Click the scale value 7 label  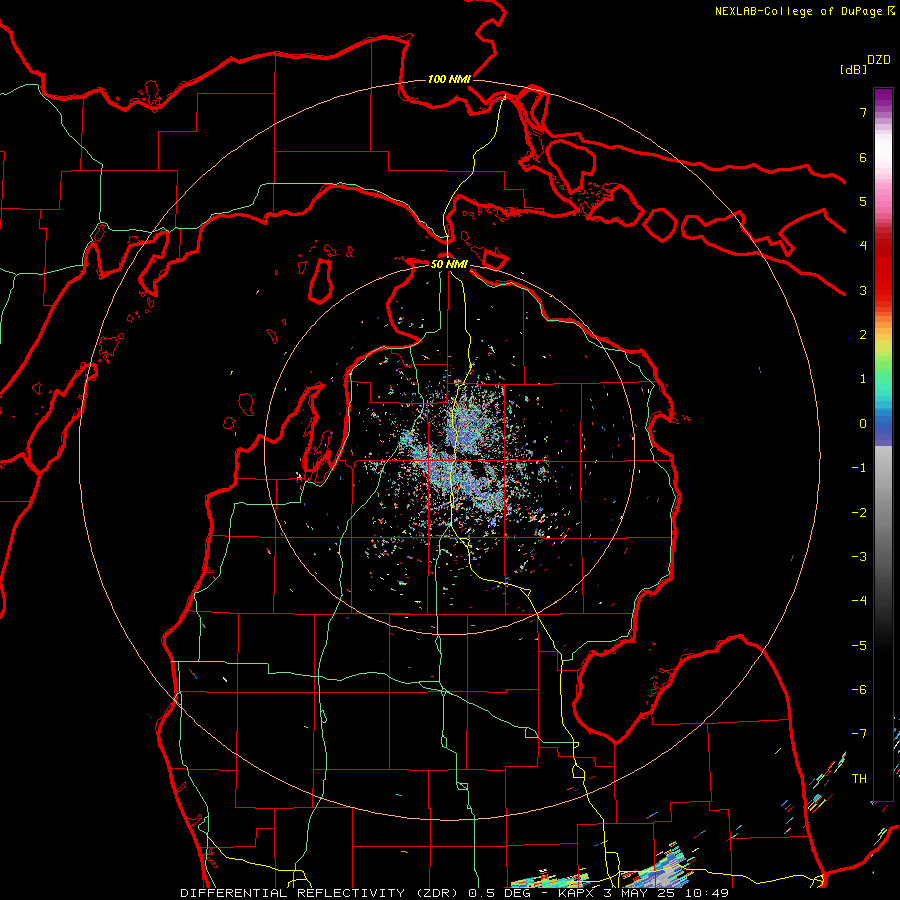pos(863,112)
